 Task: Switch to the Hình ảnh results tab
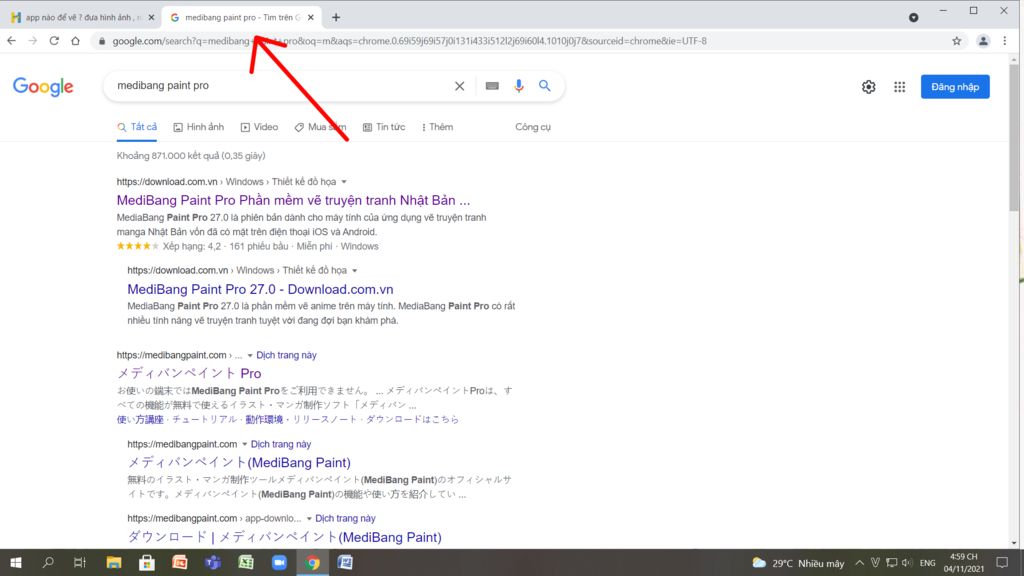pyautogui.click(x=199, y=127)
